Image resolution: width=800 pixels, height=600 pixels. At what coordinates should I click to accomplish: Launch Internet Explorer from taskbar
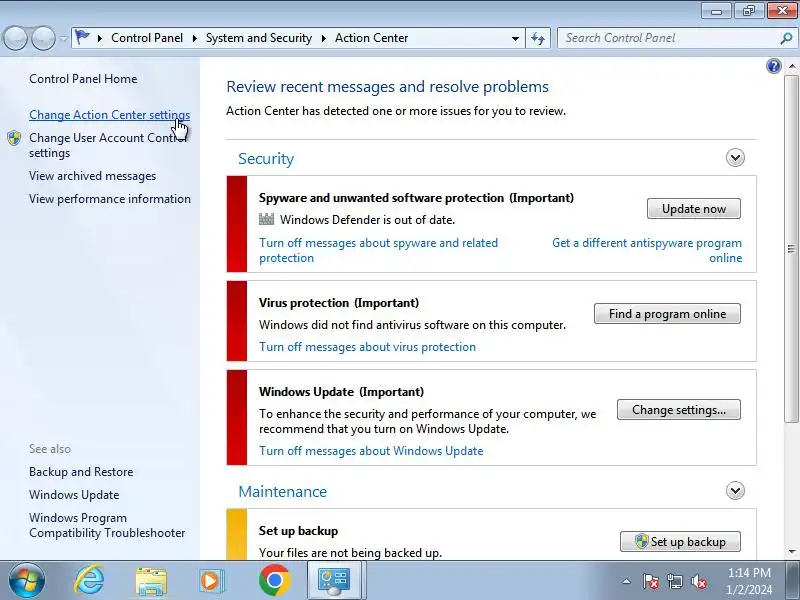point(89,581)
